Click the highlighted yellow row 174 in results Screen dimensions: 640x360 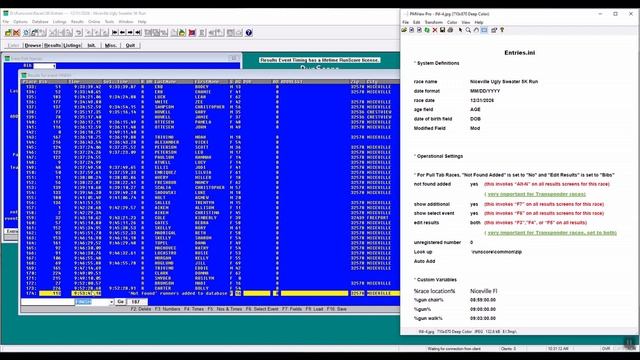click(x=211, y=293)
